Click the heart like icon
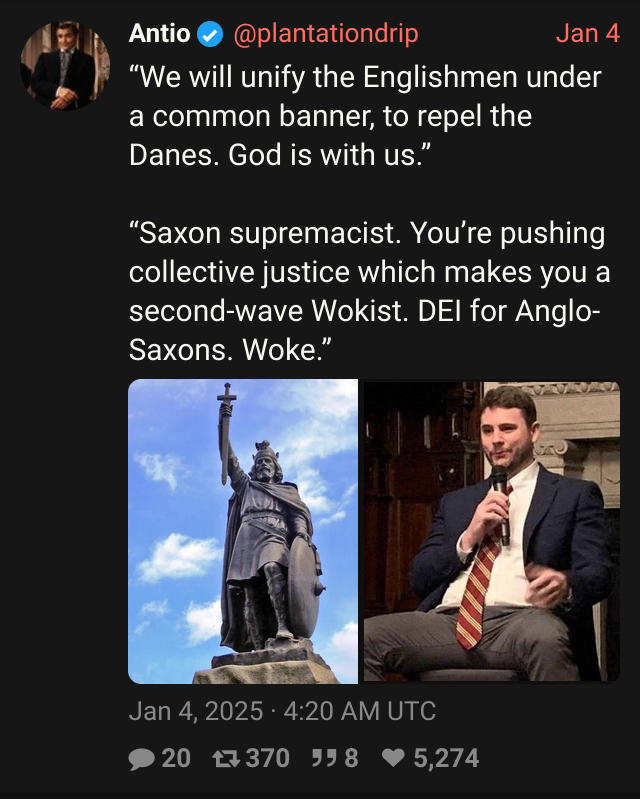640x799 pixels. [393, 758]
